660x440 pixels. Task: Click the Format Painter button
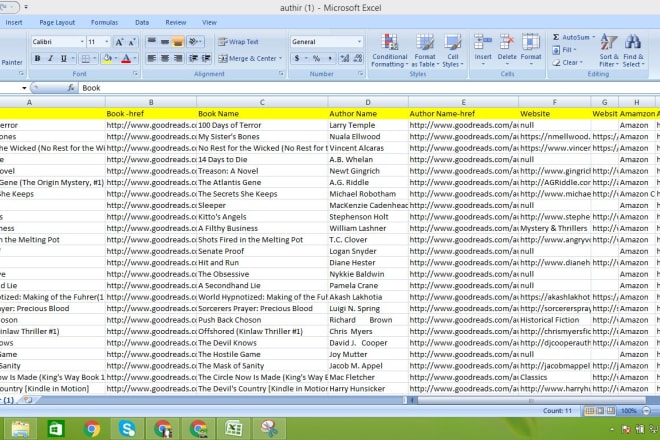click(11, 62)
